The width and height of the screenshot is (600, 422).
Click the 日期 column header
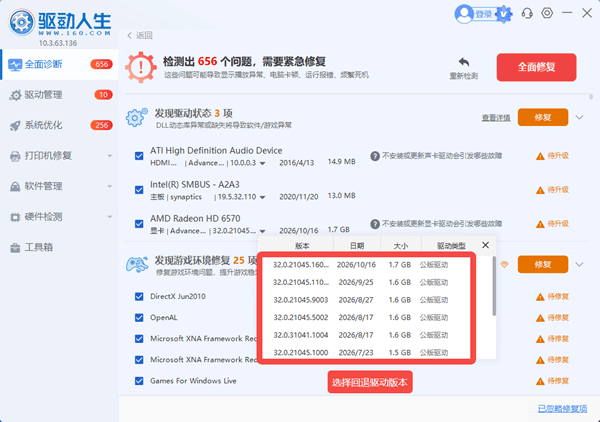(357, 246)
